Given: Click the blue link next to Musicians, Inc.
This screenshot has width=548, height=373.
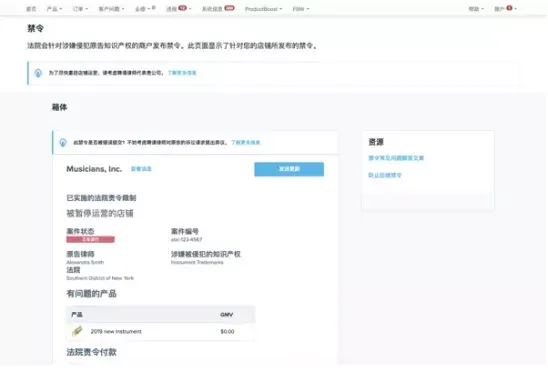Looking at the screenshot, I should tap(141, 169).
